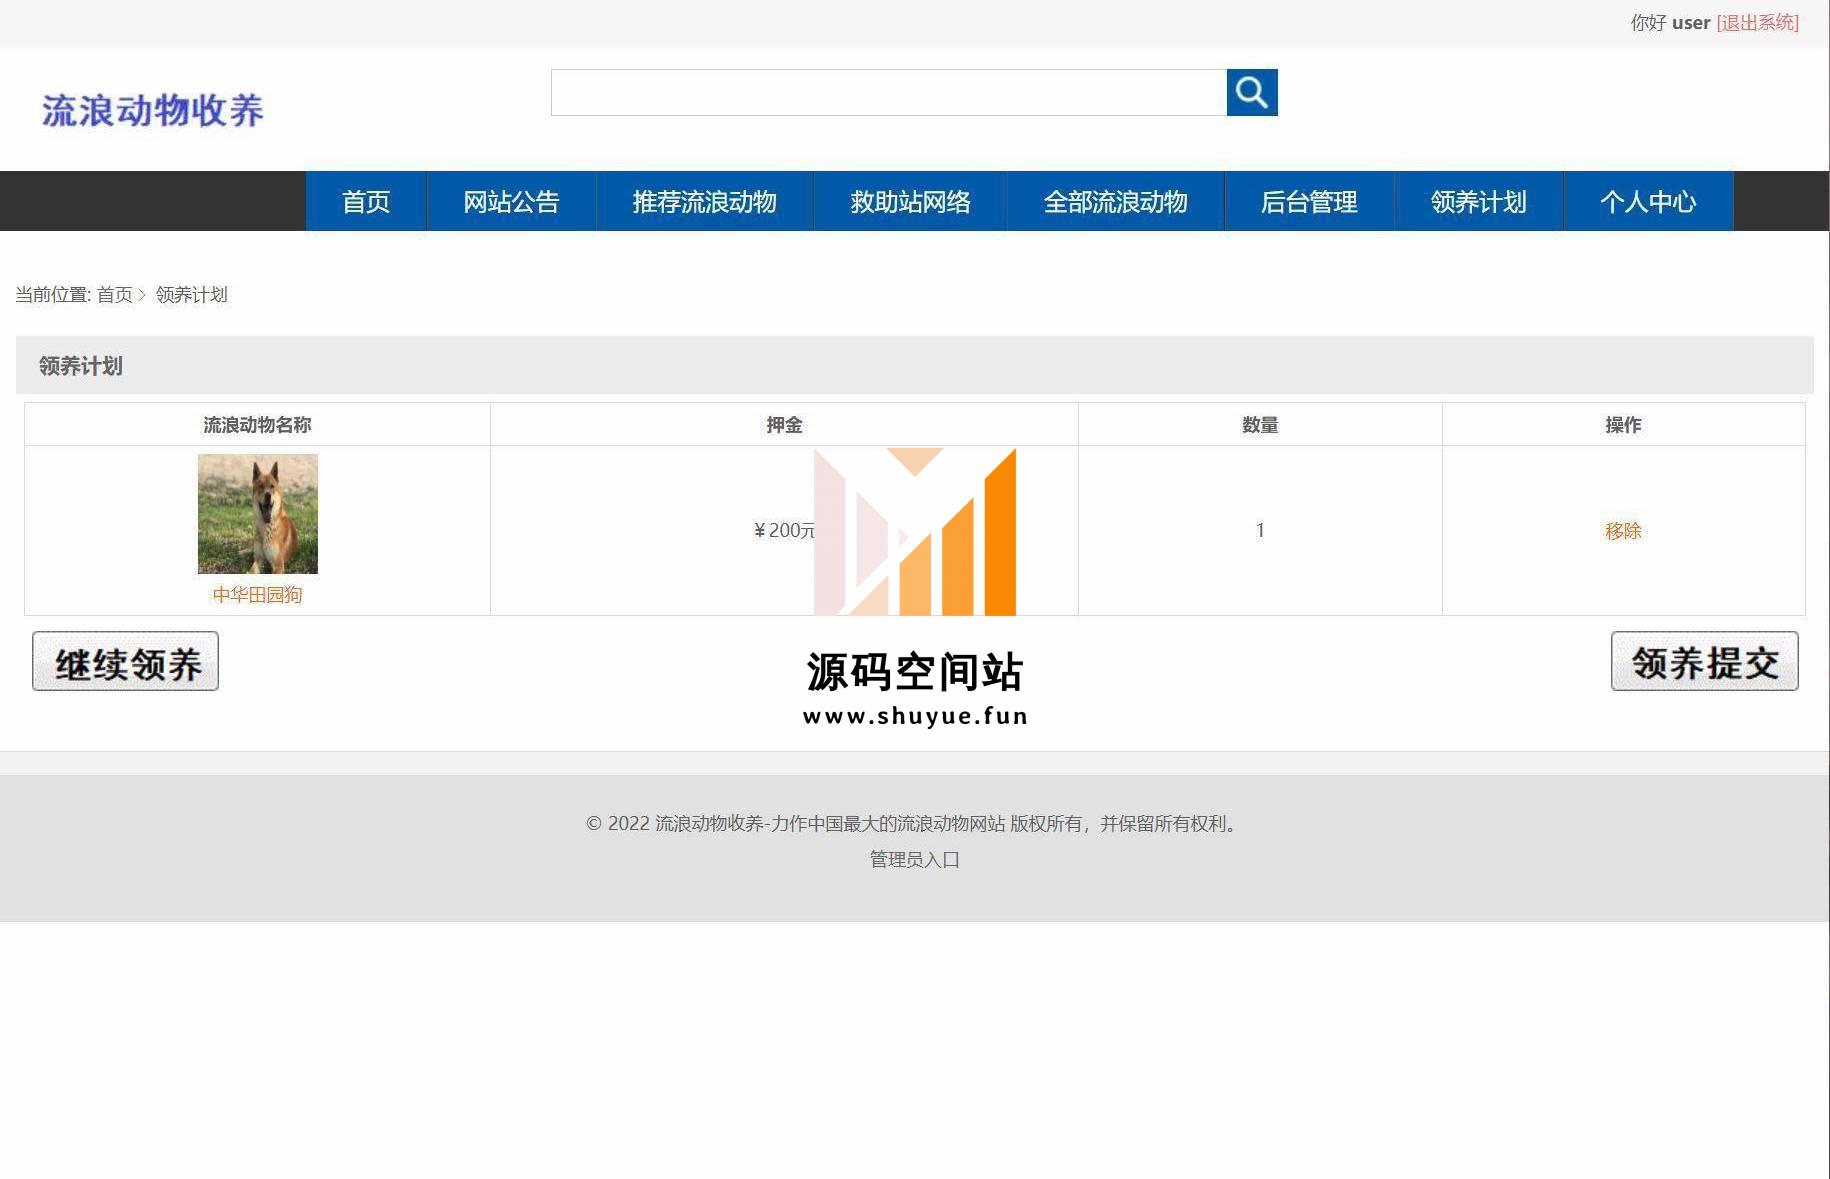Image resolution: width=1830 pixels, height=1179 pixels.
Task: Click 领养计划 text in breadcrumb
Action: point(191,295)
